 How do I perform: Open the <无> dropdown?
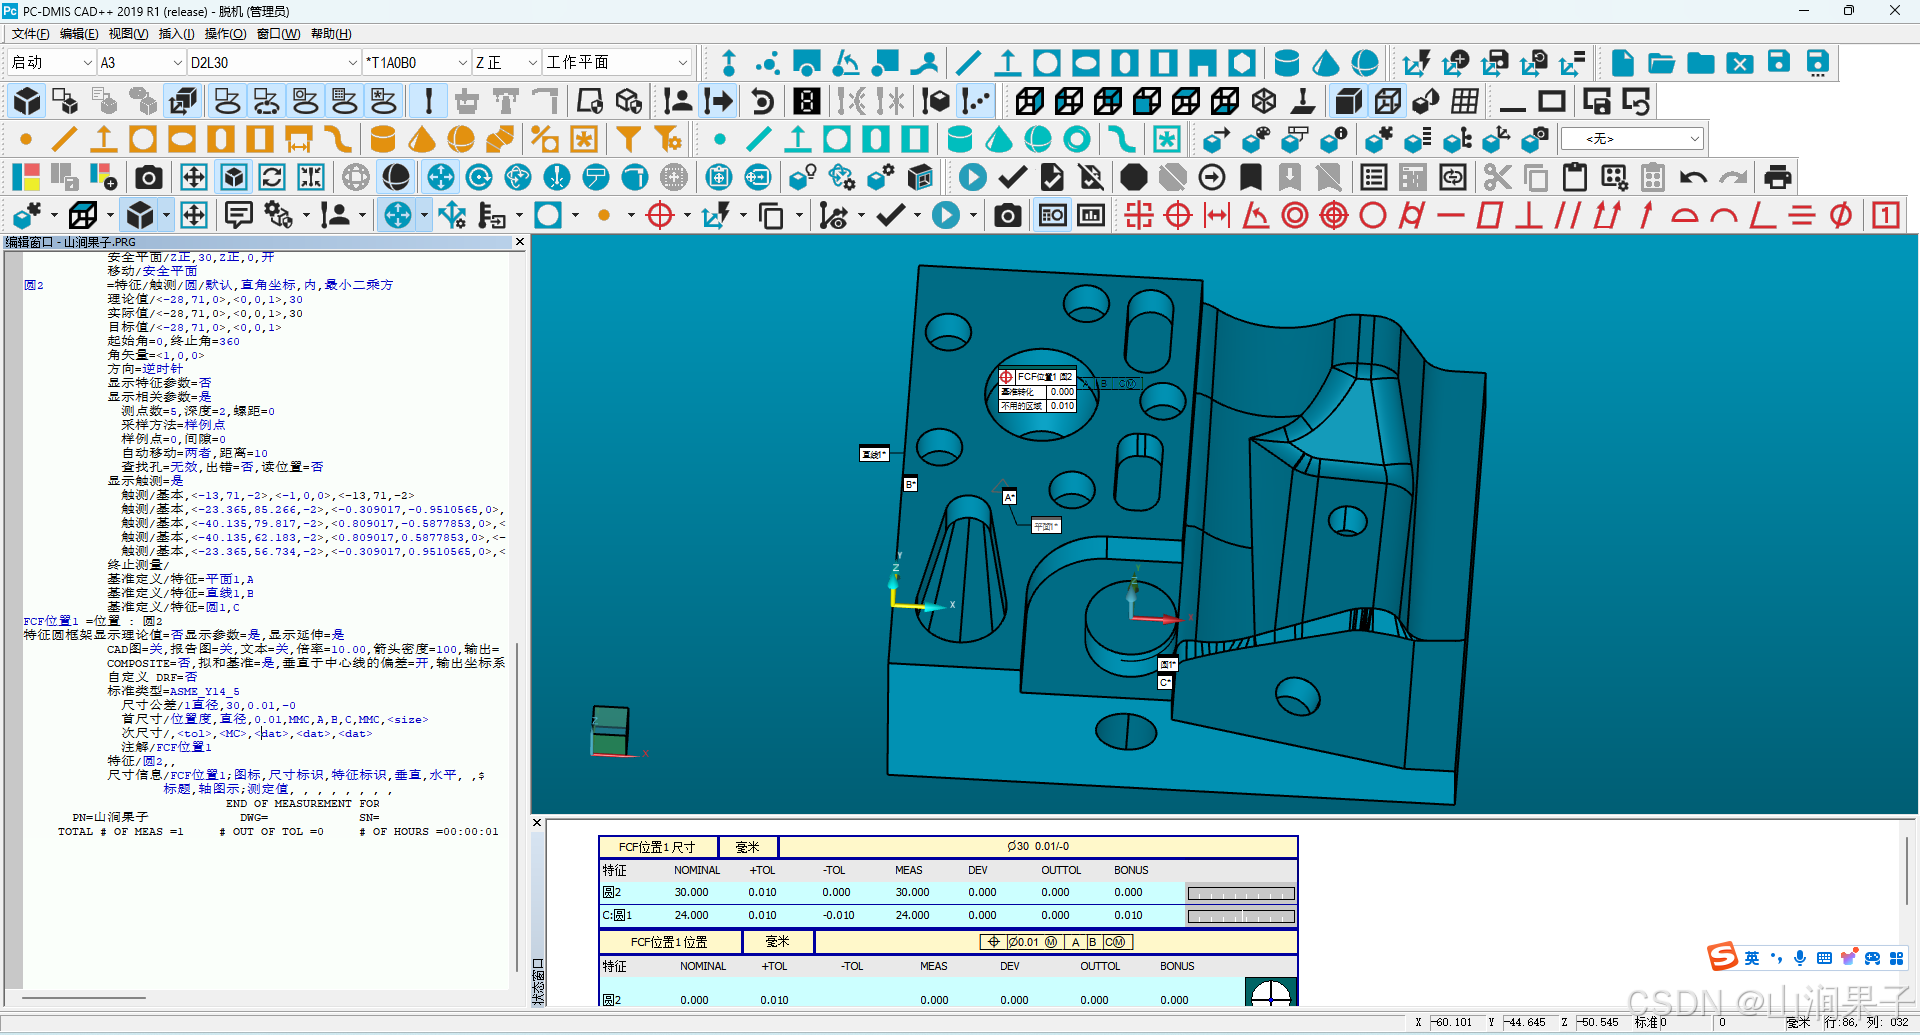tap(1632, 139)
